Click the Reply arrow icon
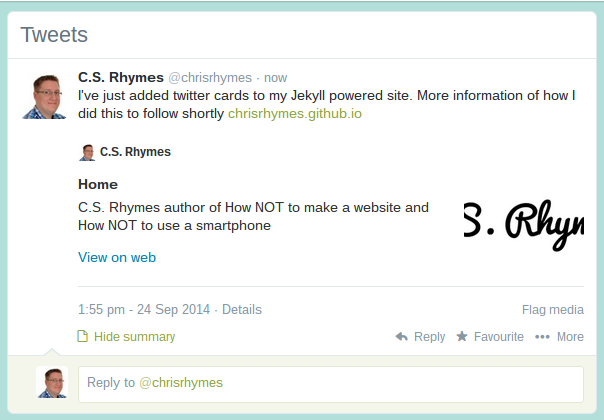The height and width of the screenshot is (420, 604). tap(401, 336)
